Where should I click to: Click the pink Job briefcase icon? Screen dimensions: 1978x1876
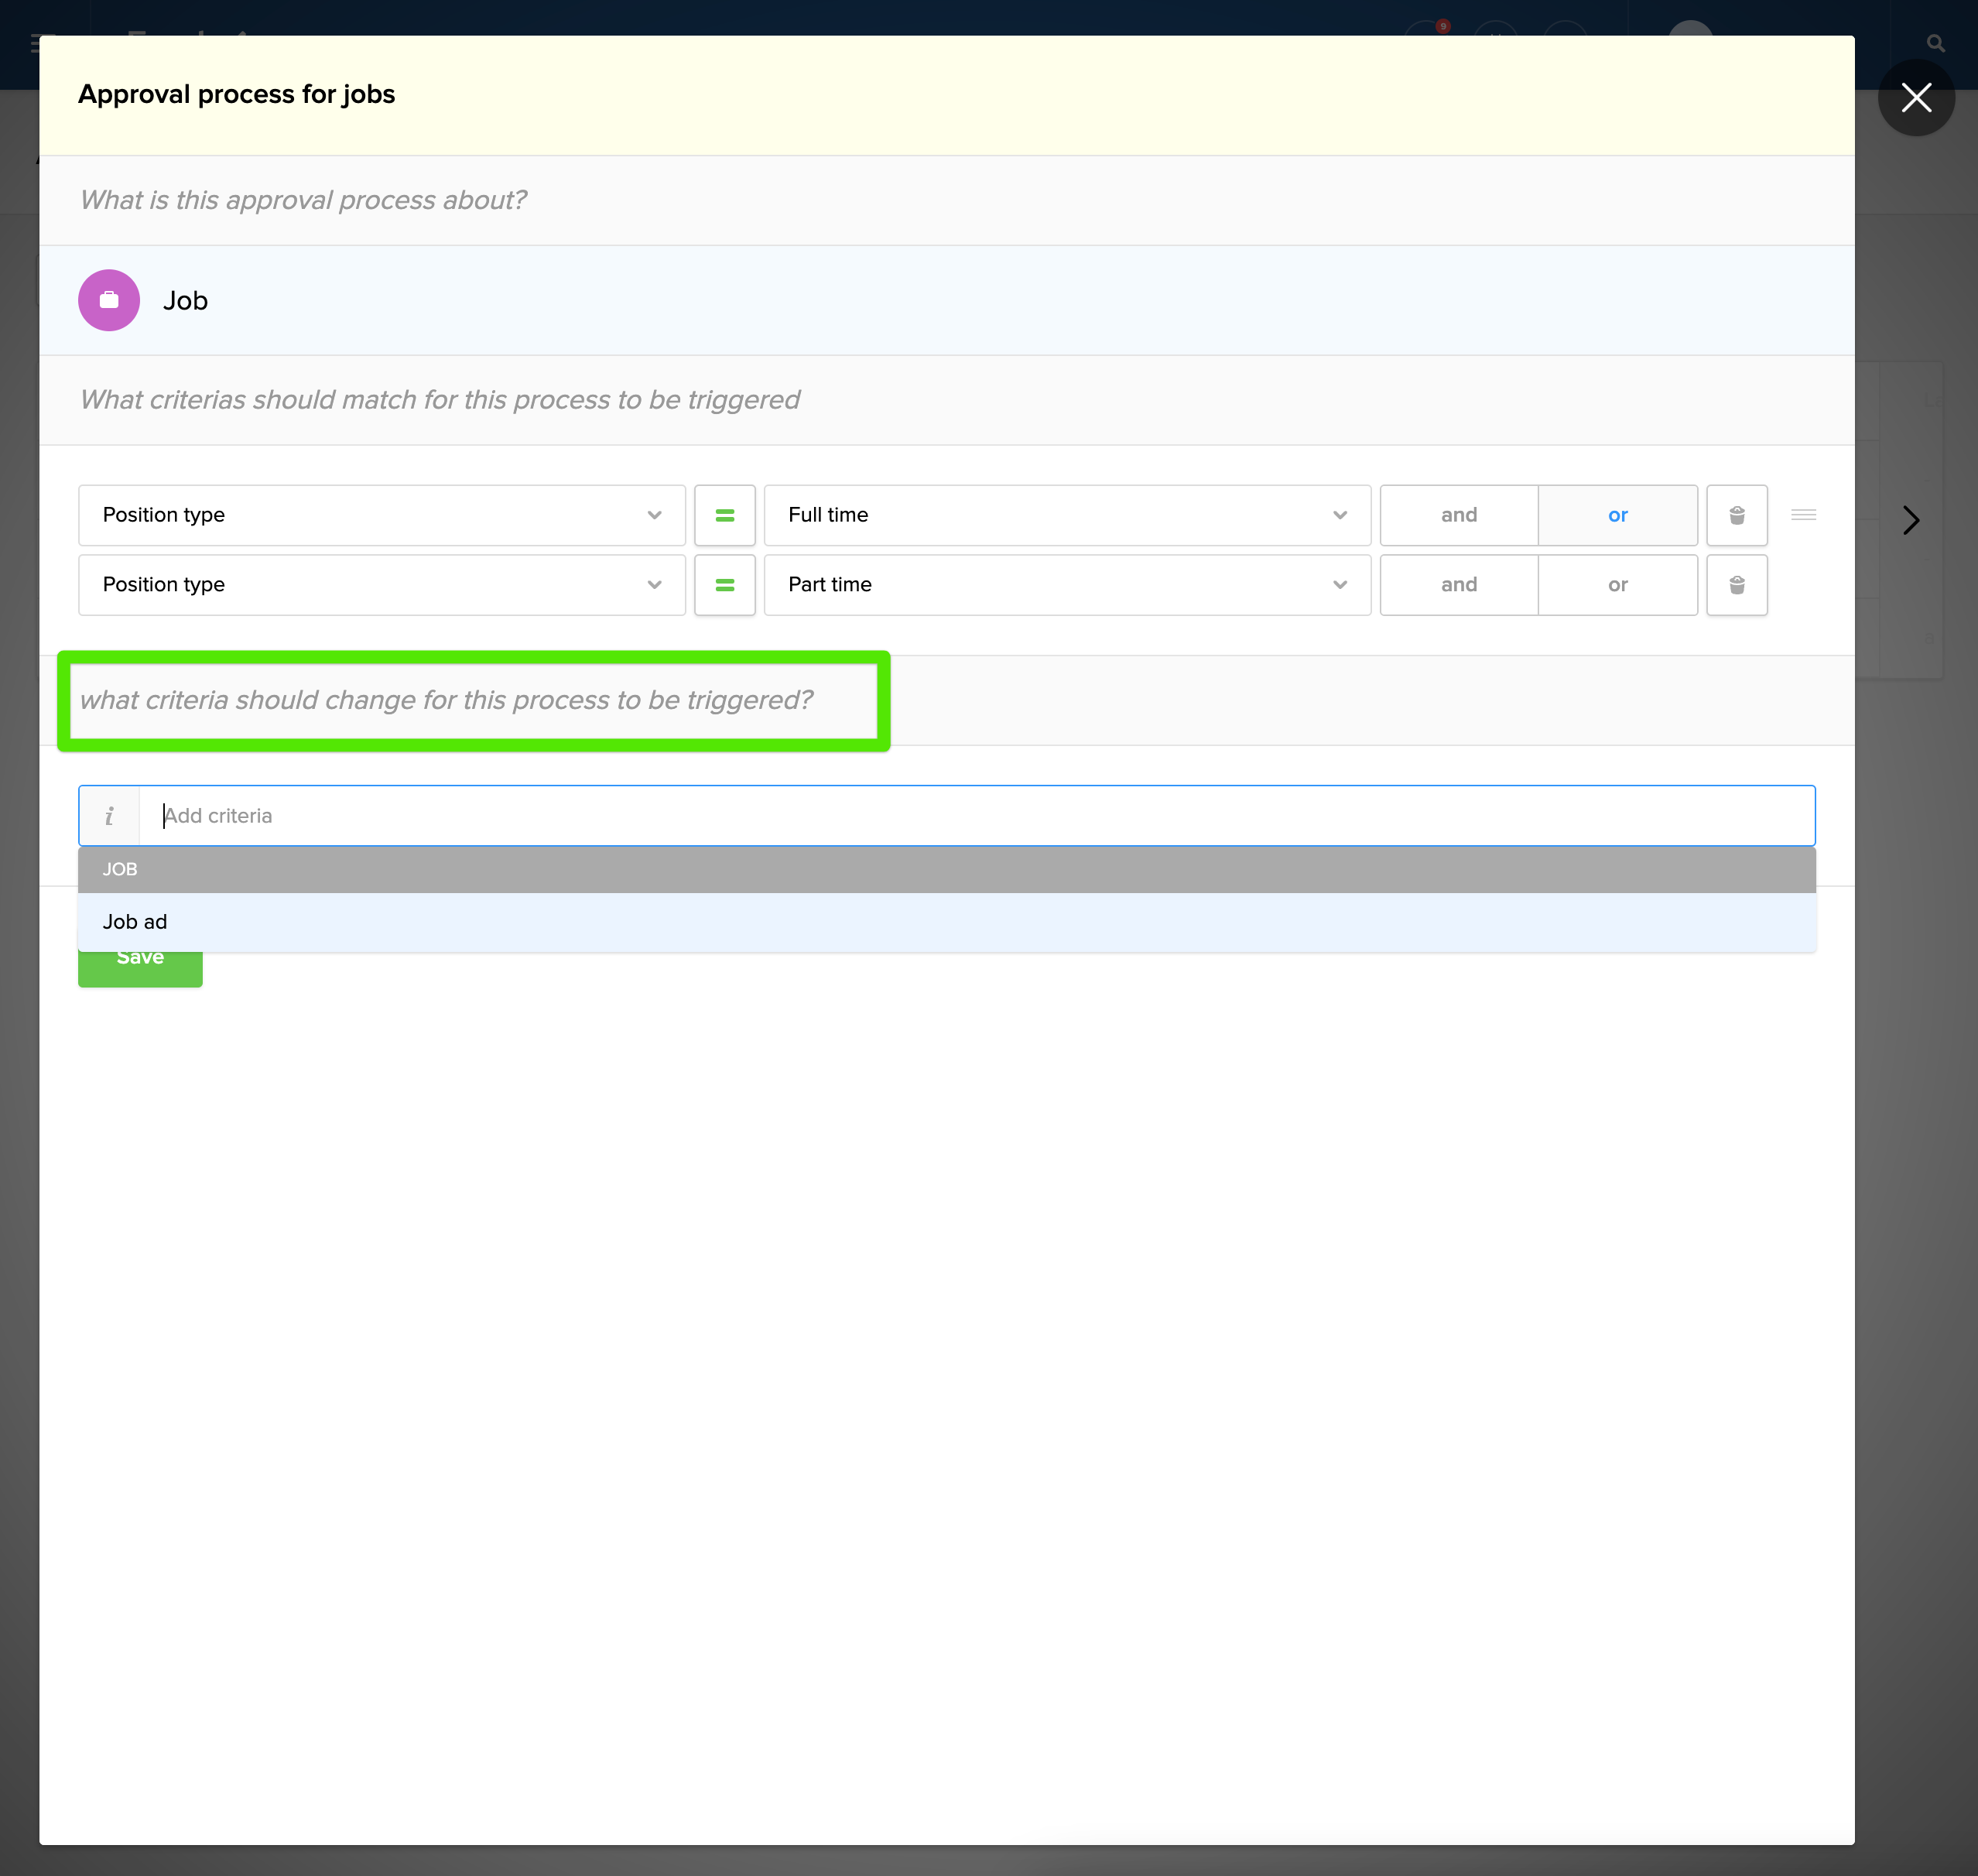click(x=109, y=300)
